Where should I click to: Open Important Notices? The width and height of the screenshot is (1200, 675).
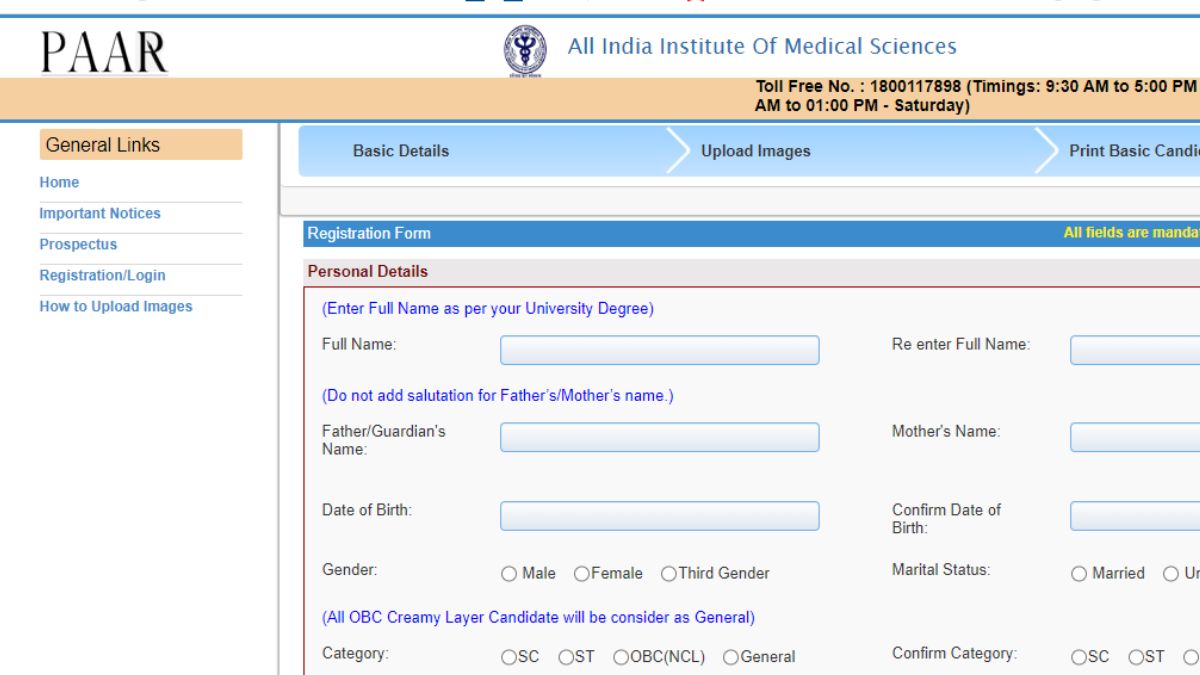100,213
